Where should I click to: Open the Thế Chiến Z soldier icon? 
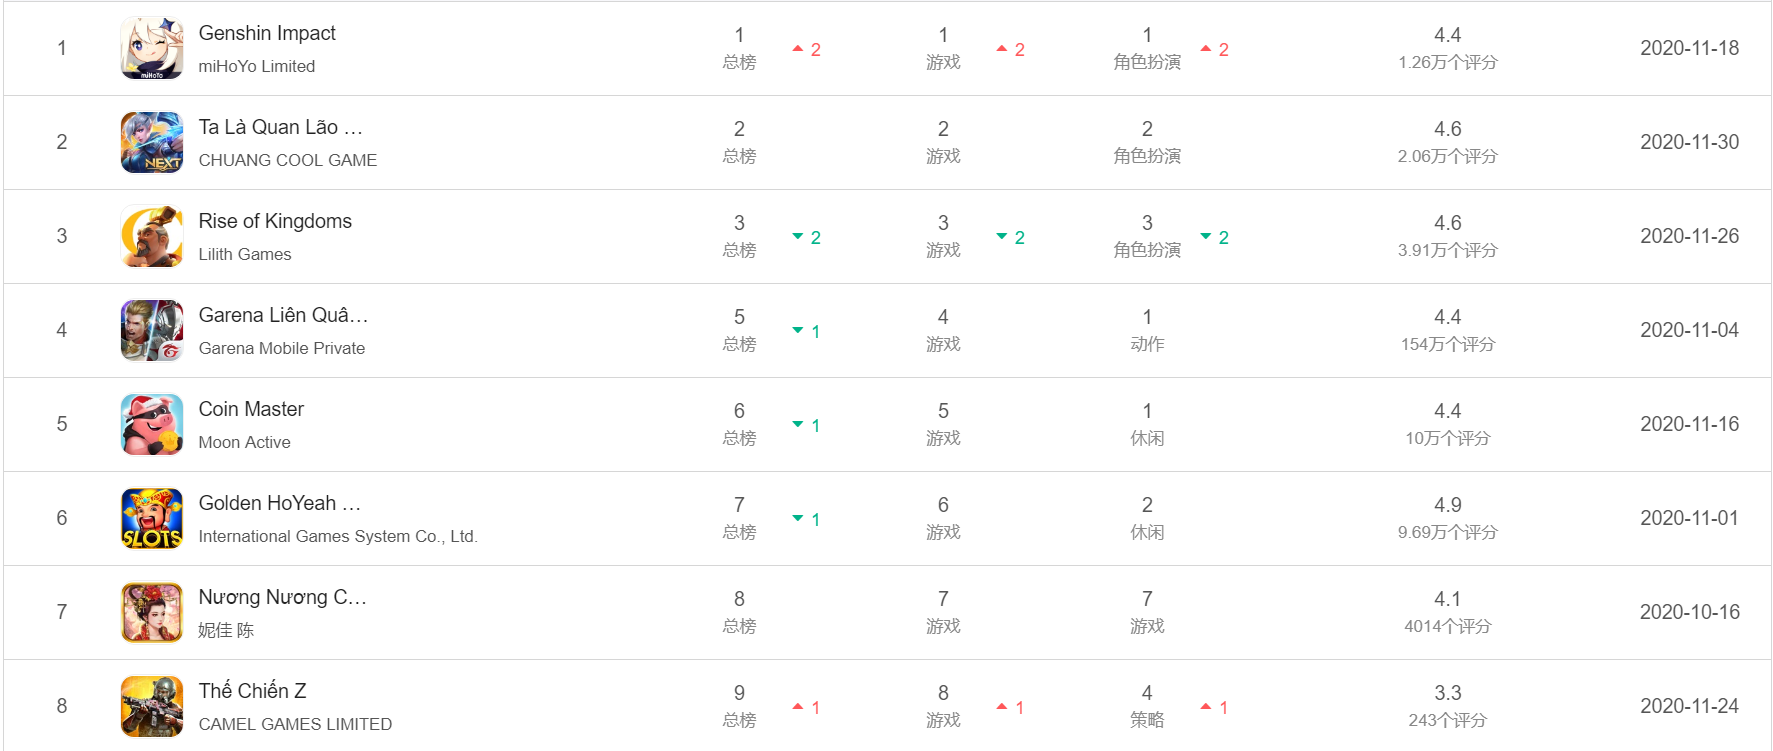[152, 706]
